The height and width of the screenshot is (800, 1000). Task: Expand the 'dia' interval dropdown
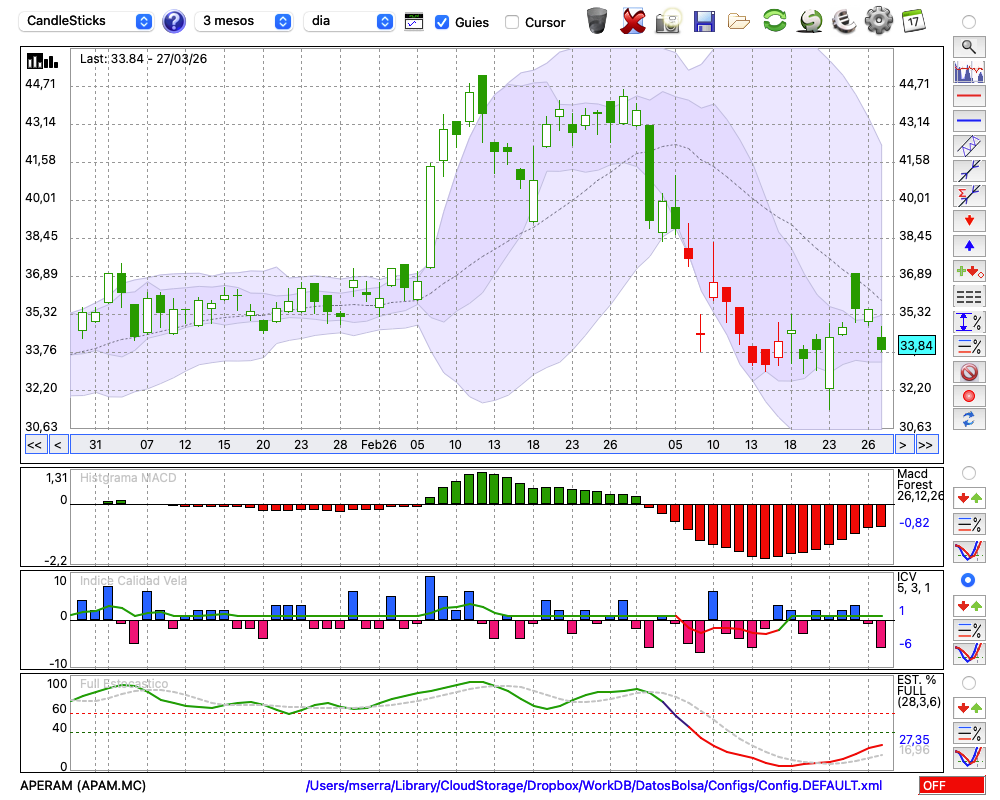(x=350, y=21)
